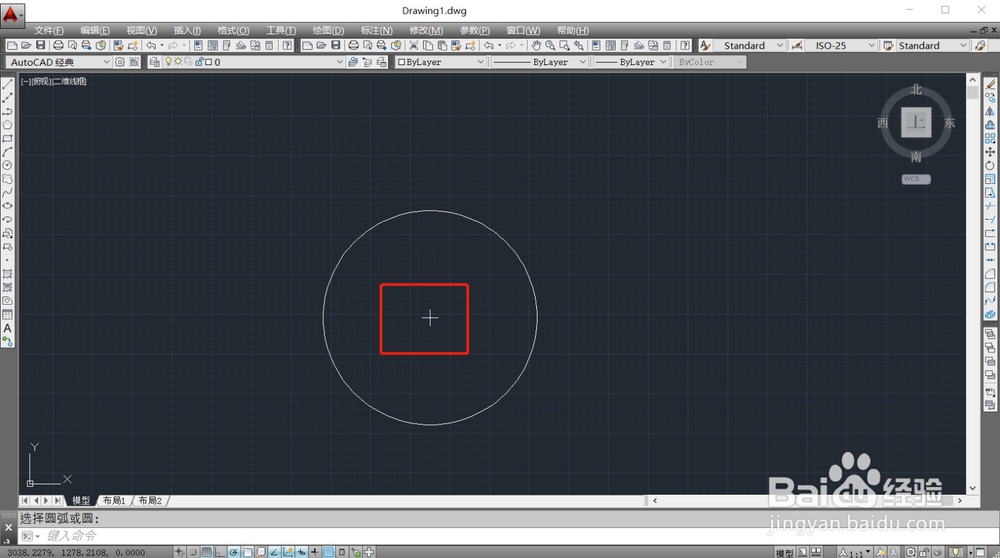The image size is (1000, 558).
Task: Select the Multiline Text A tool
Action: pos(8,328)
